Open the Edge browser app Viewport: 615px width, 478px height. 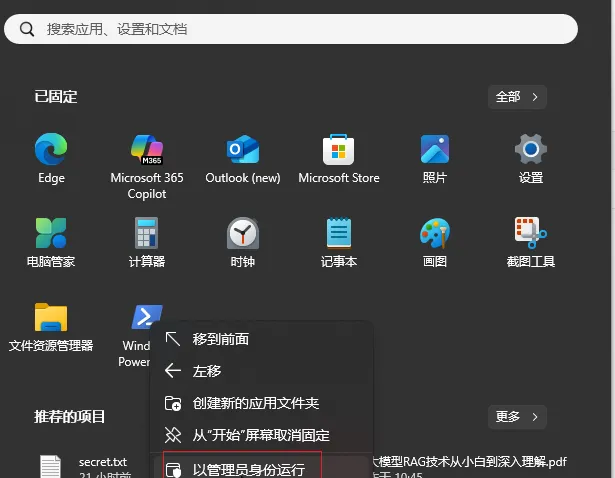click(x=51, y=158)
